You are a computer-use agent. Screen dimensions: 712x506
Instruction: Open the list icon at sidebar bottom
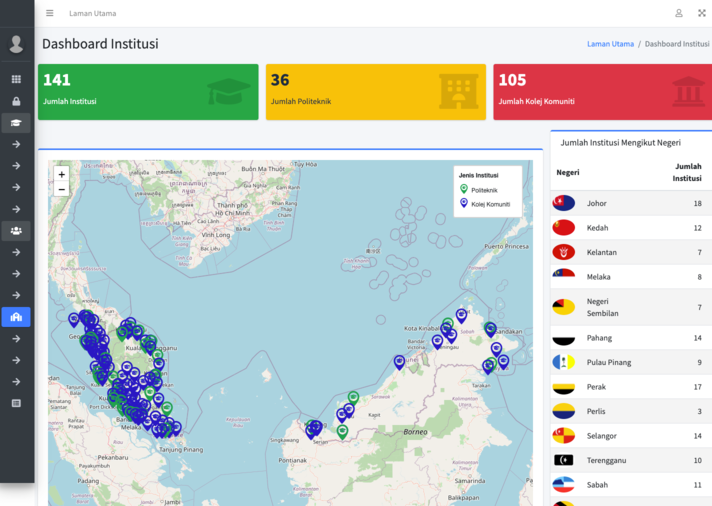coord(16,403)
